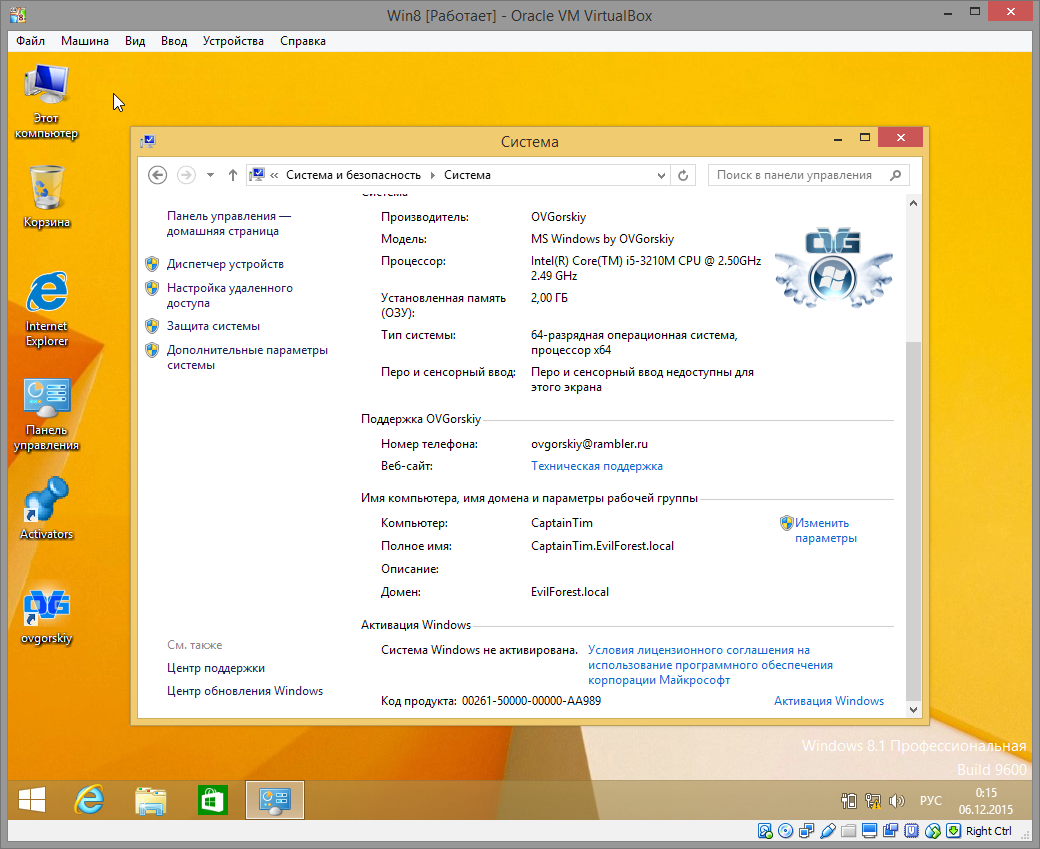Select the Корзина recycle bin icon
Screen dimensions: 1040x849
[x=46, y=197]
